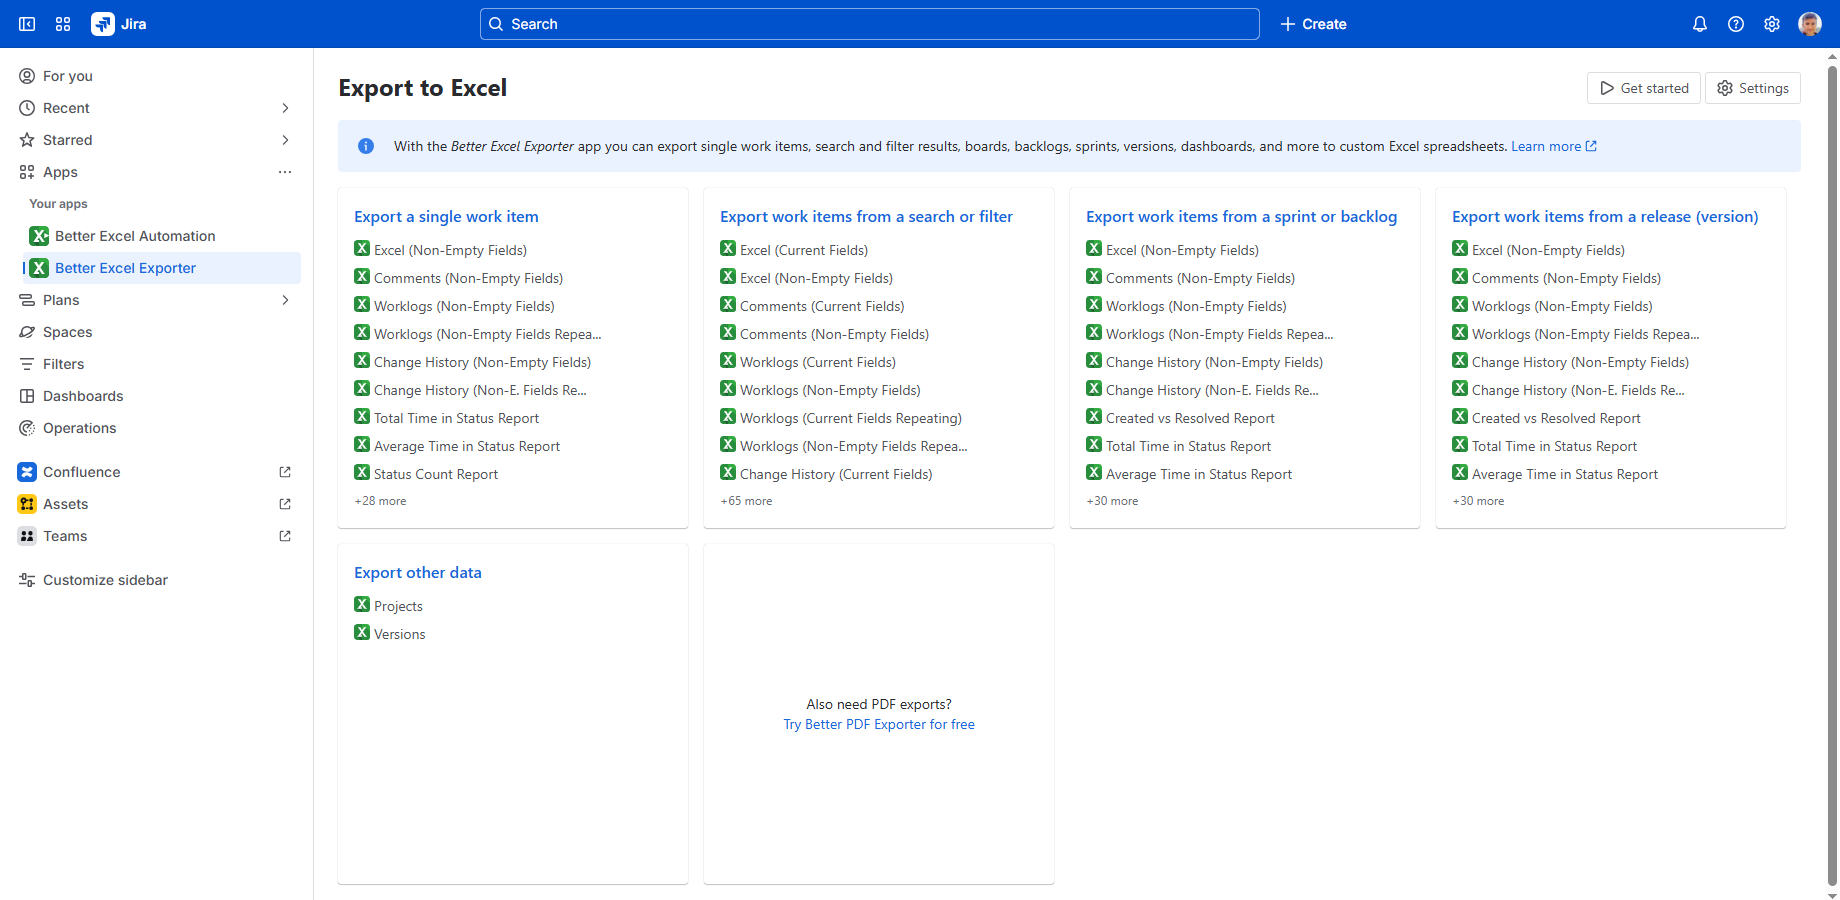This screenshot has width=1840, height=900.
Task: Click the user profile avatar
Action: 1809,24
